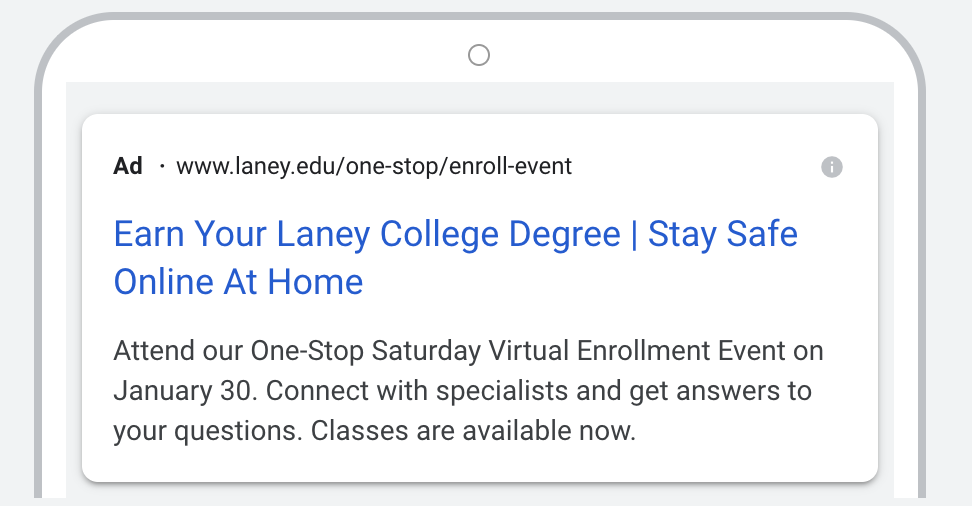Click the word Home in the headline
The height and width of the screenshot is (506, 972).
tap(315, 282)
